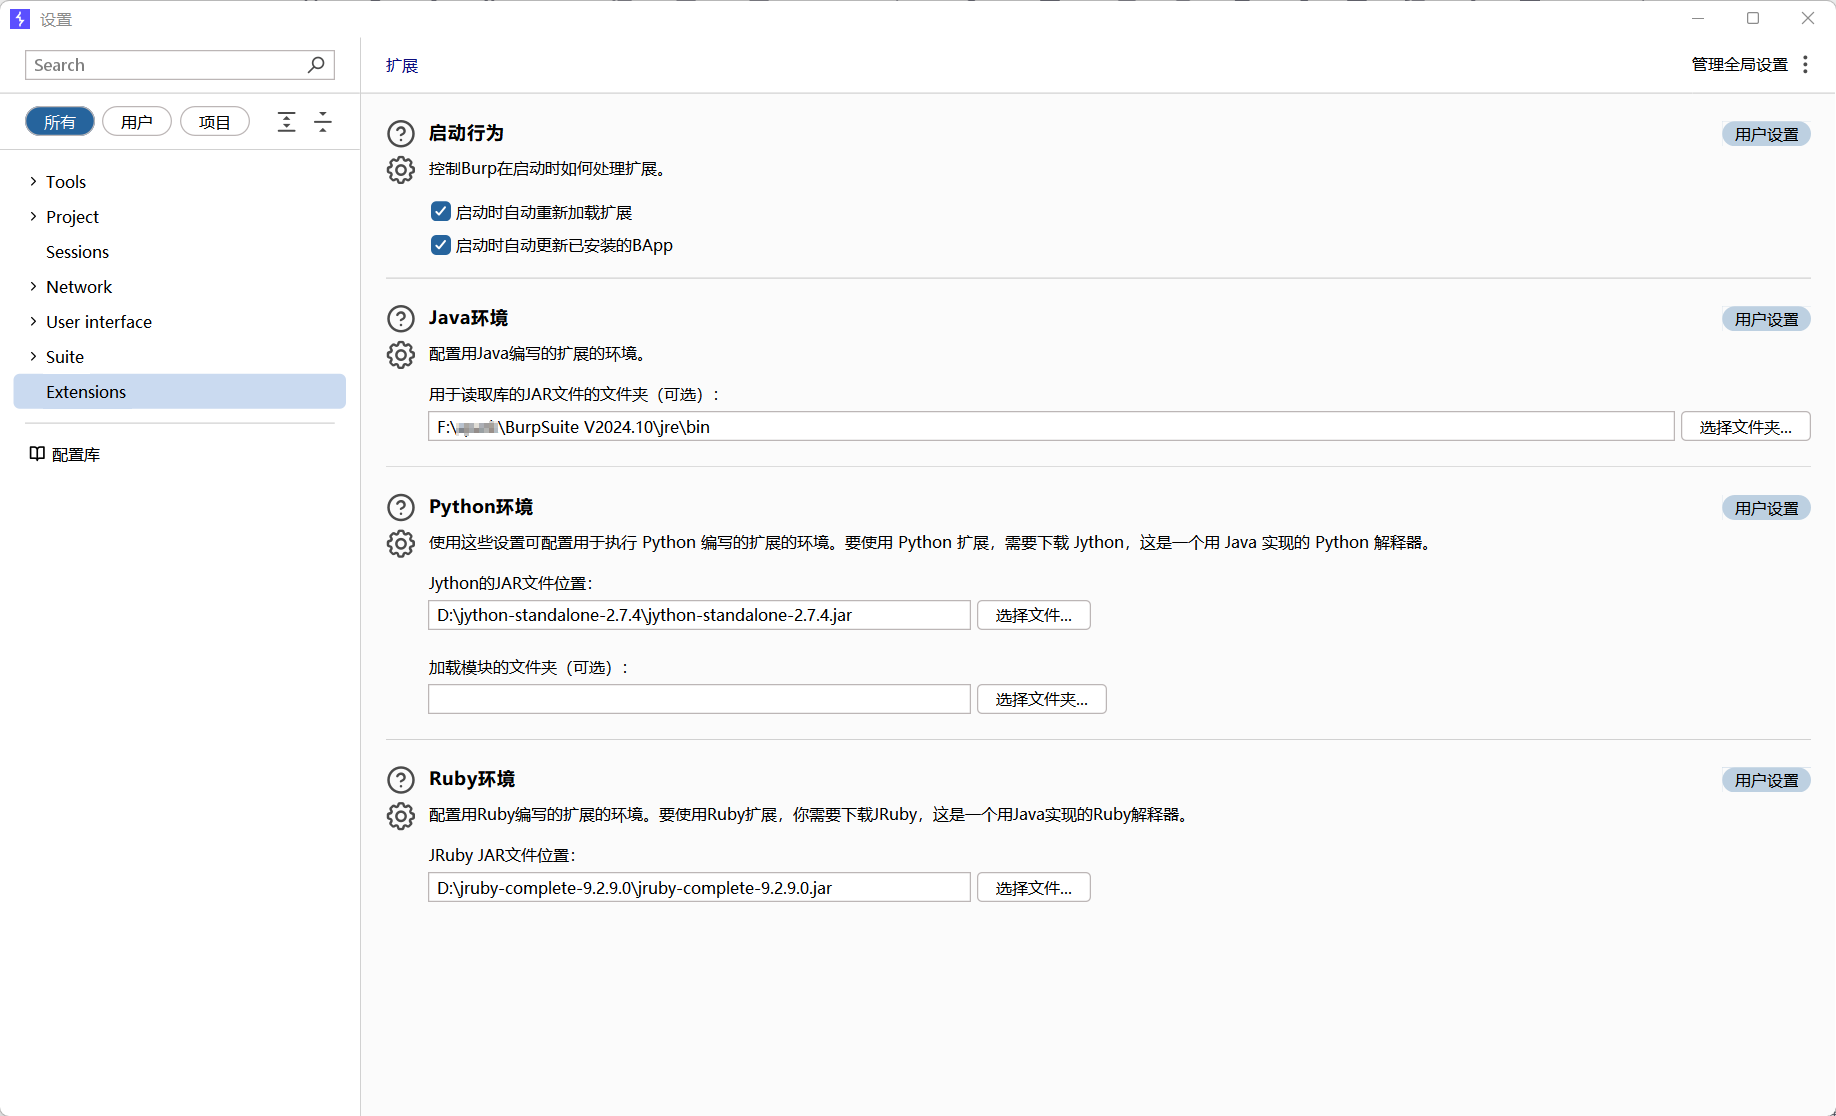The height and width of the screenshot is (1116, 1836).
Task: Open the search magnifier icon
Action: tap(316, 64)
